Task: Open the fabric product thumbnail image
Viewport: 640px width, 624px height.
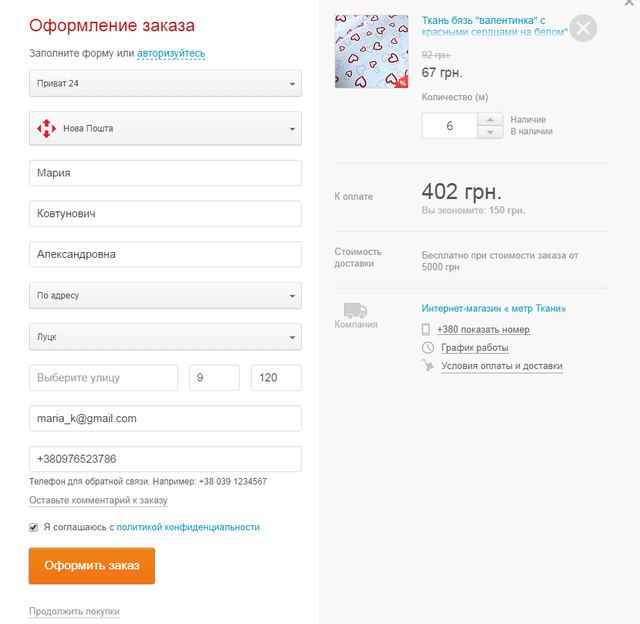Action: [371, 51]
